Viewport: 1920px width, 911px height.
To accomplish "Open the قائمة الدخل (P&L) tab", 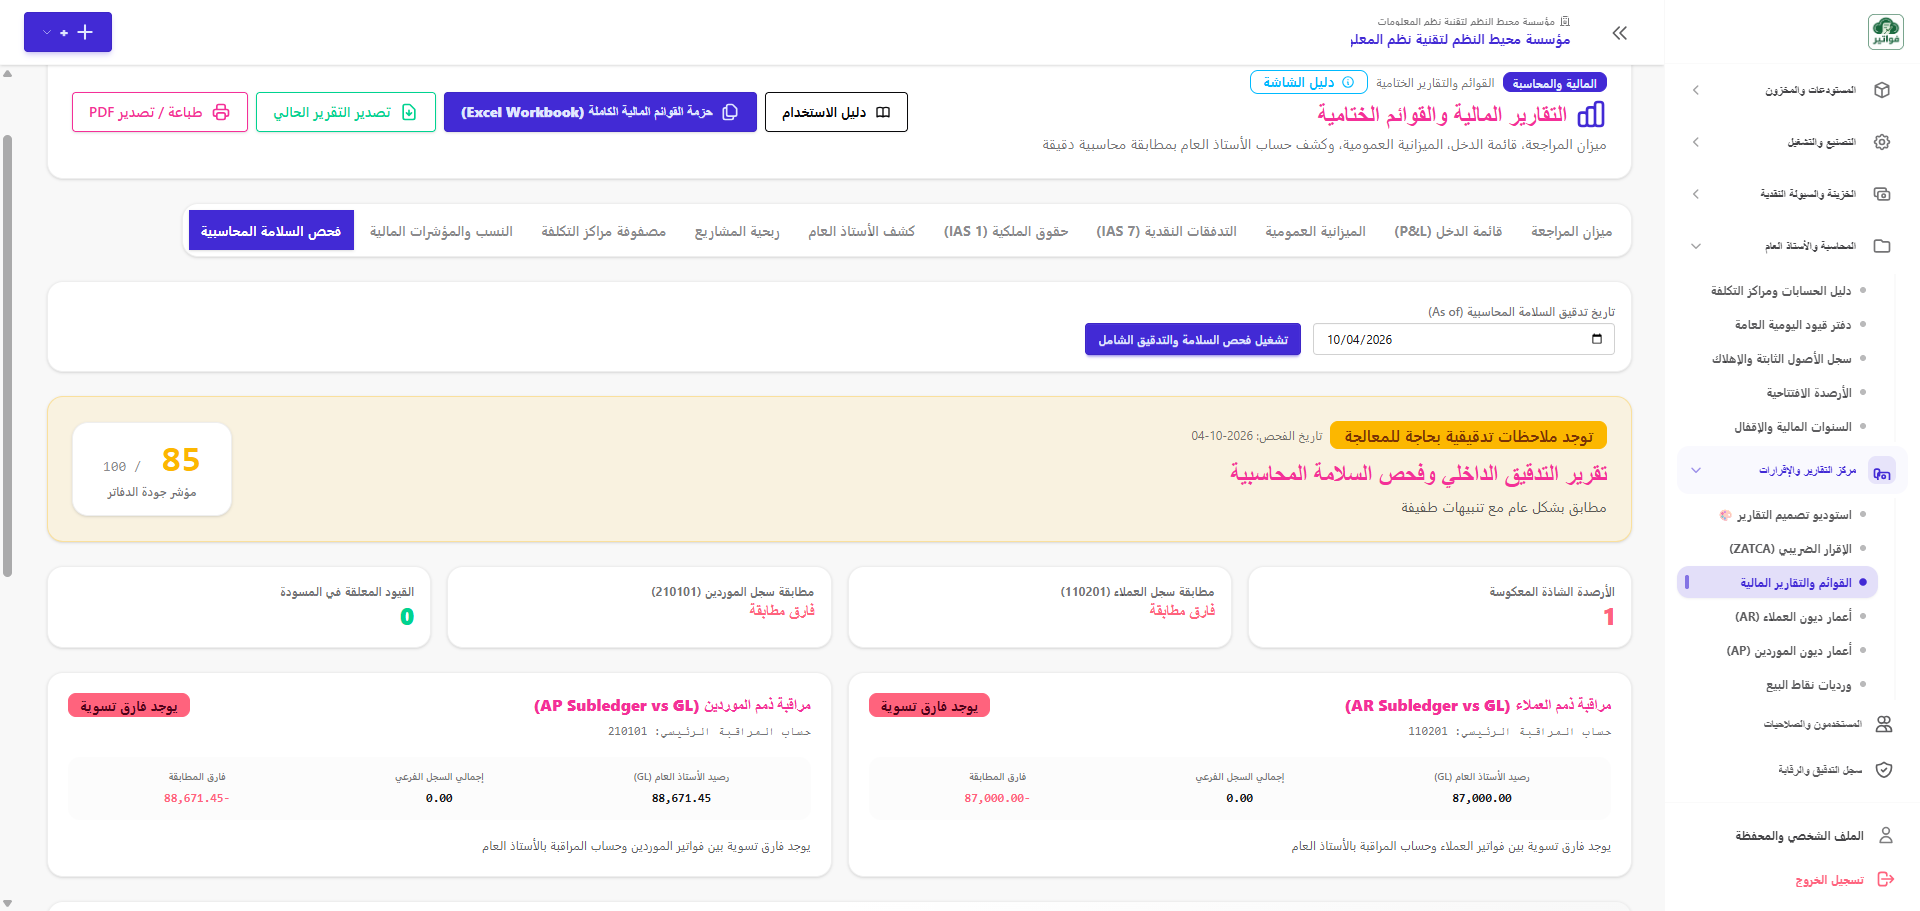I will 1448,231.
